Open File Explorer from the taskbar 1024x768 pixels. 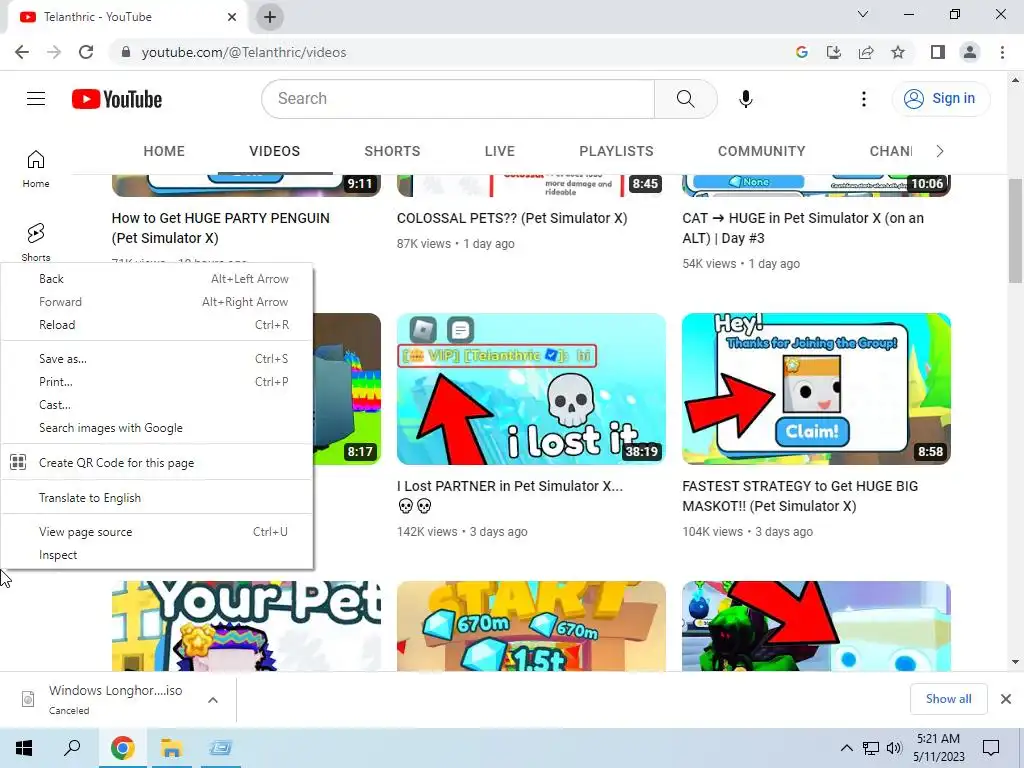[x=171, y=748]
